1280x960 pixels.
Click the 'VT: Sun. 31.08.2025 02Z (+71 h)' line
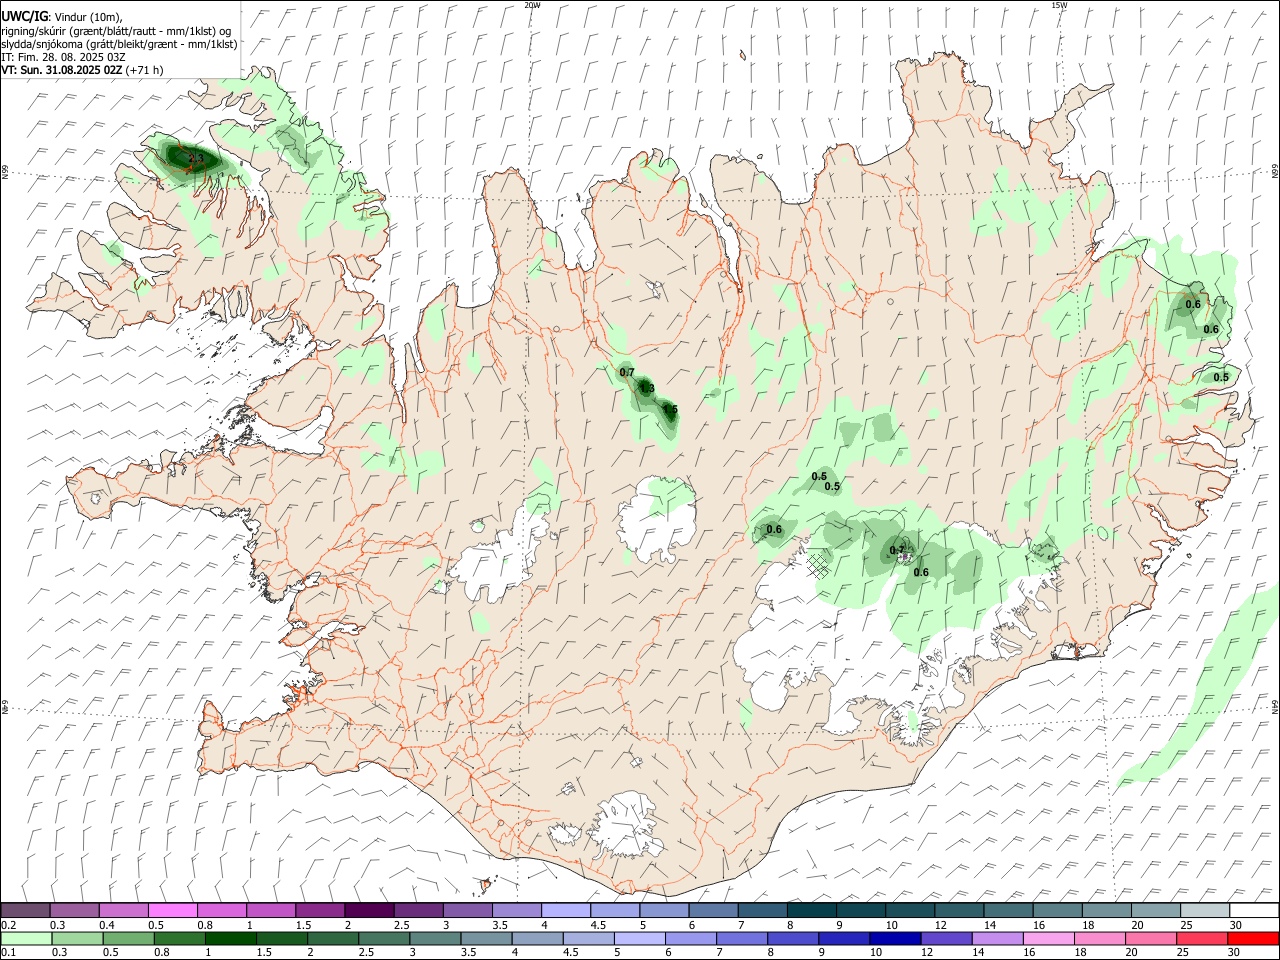[82, 70]
